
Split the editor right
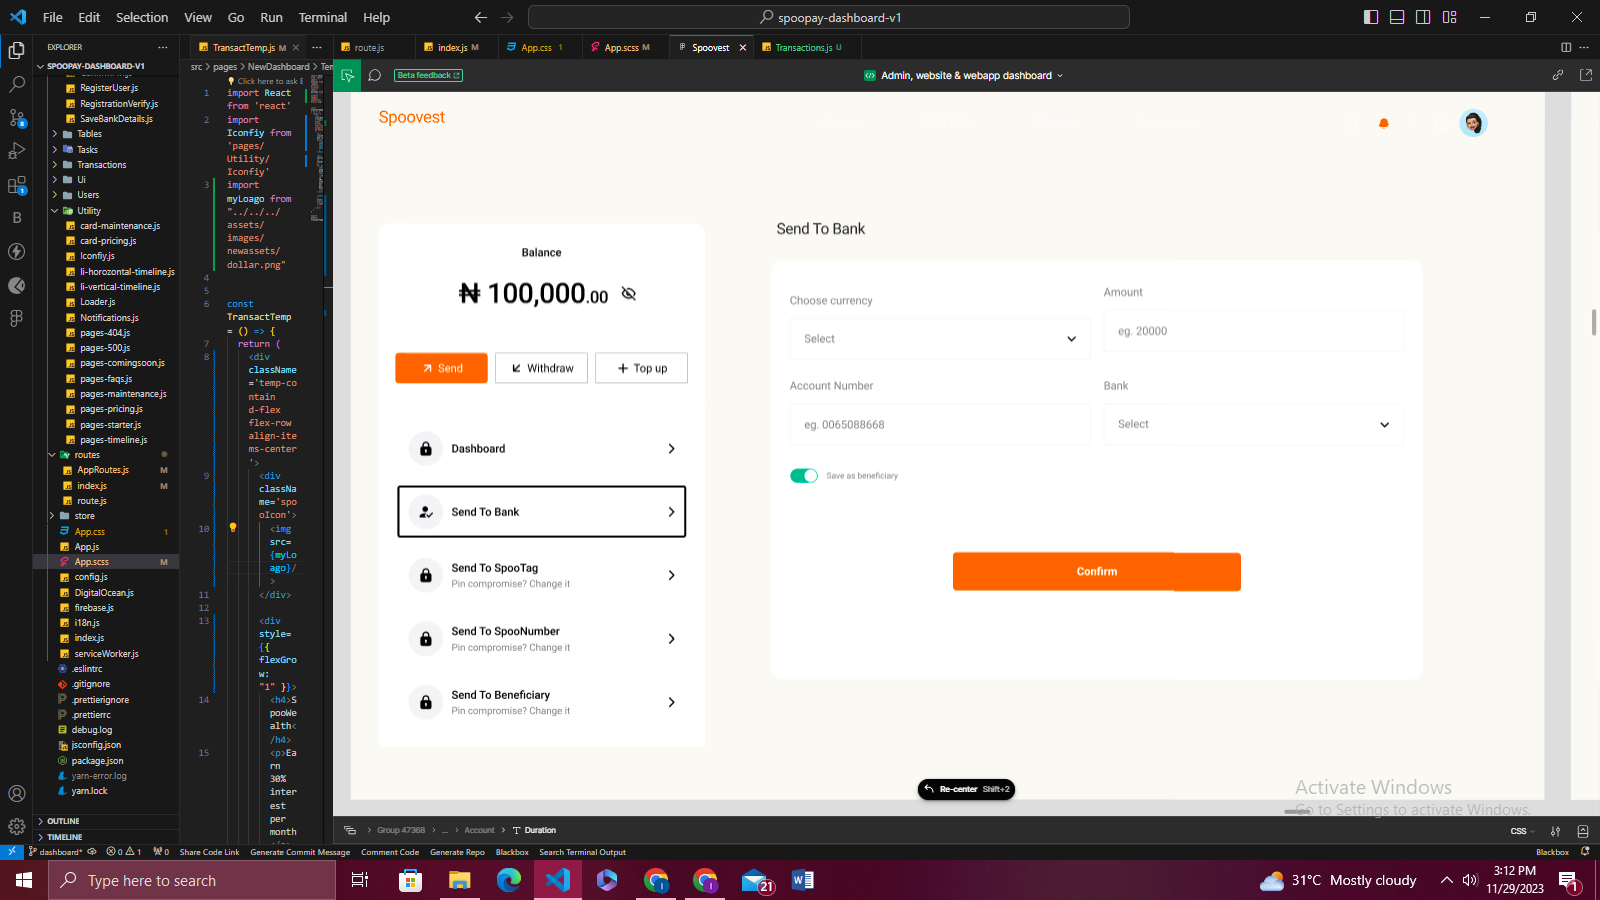click(x=1566, y=47)
